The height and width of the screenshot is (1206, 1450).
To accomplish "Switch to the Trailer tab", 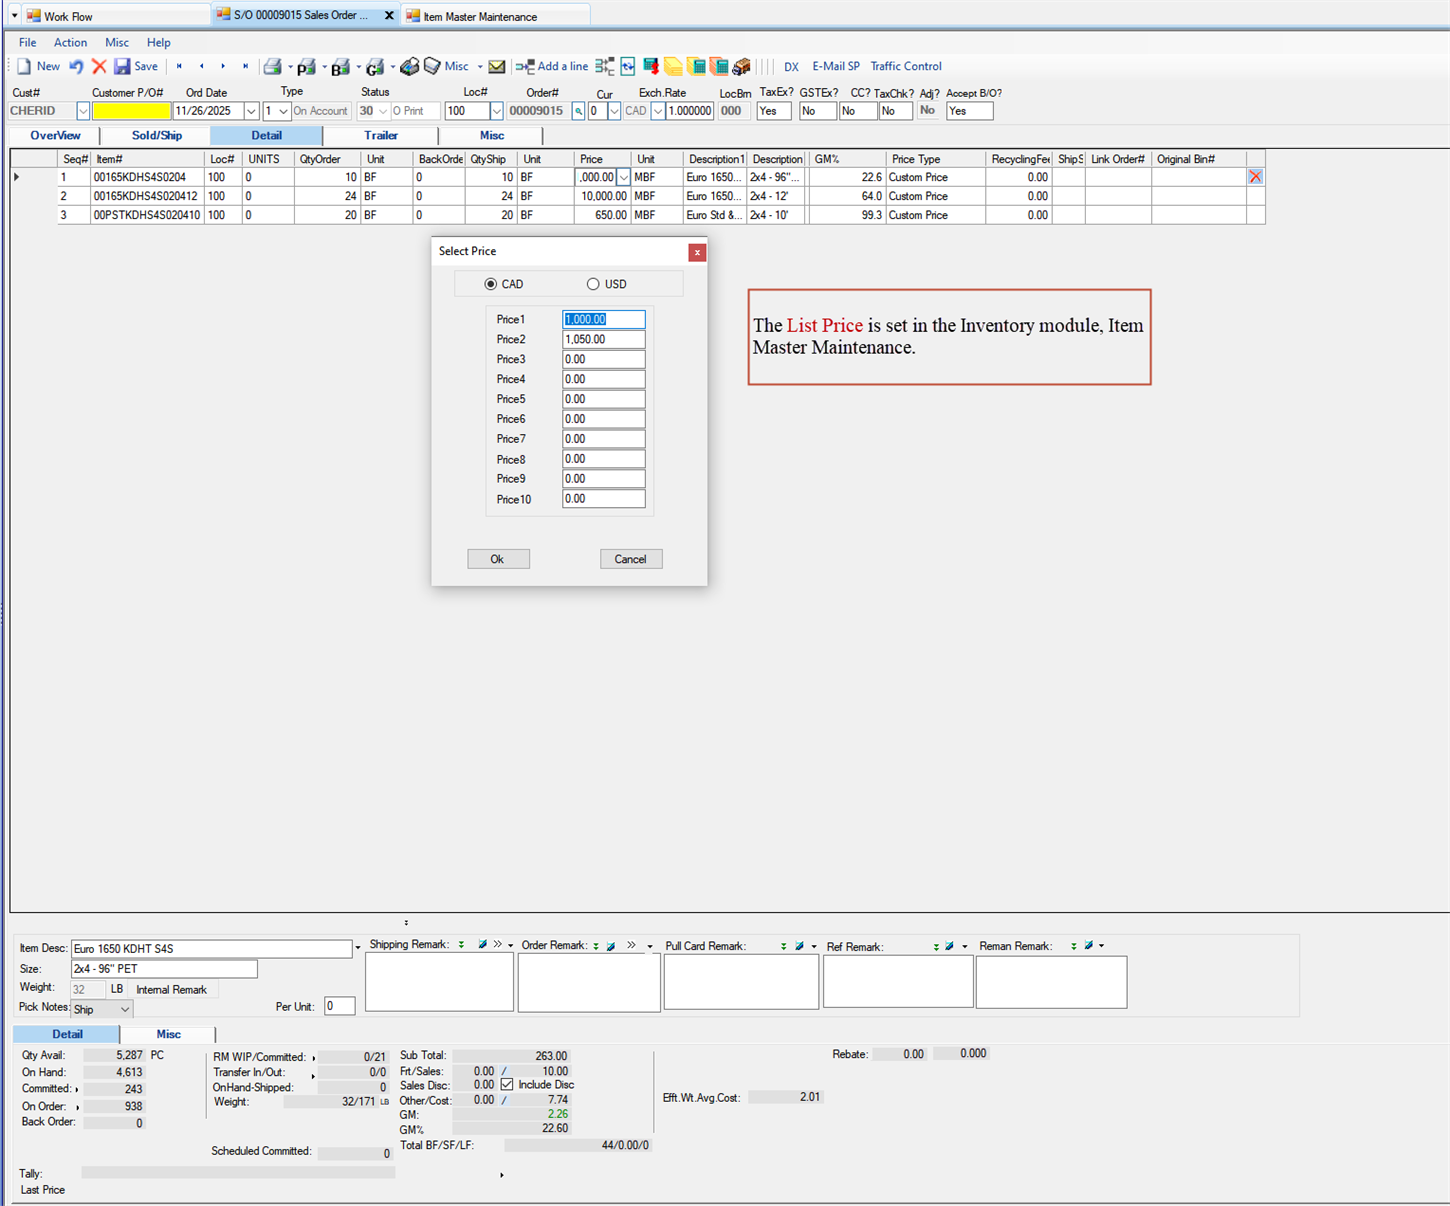I will point(380,135).
